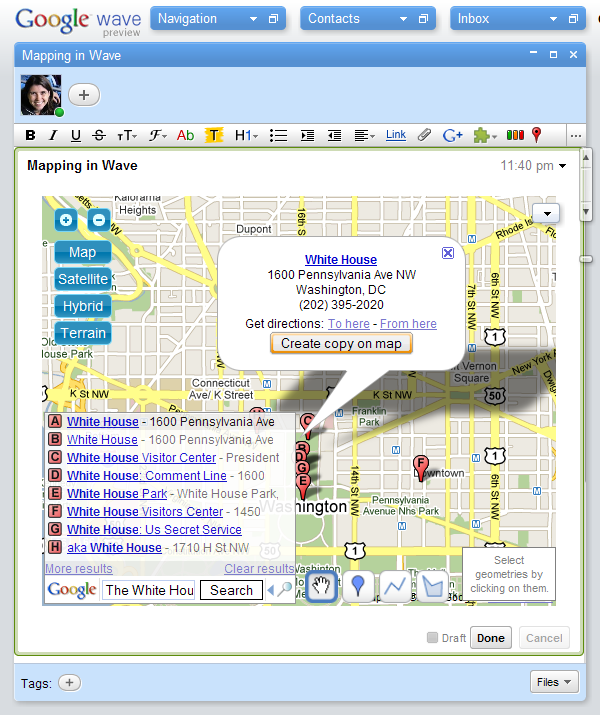Screen dimensions: 600x715
Task: Toggle bold formatting
Action: point(31,135)
